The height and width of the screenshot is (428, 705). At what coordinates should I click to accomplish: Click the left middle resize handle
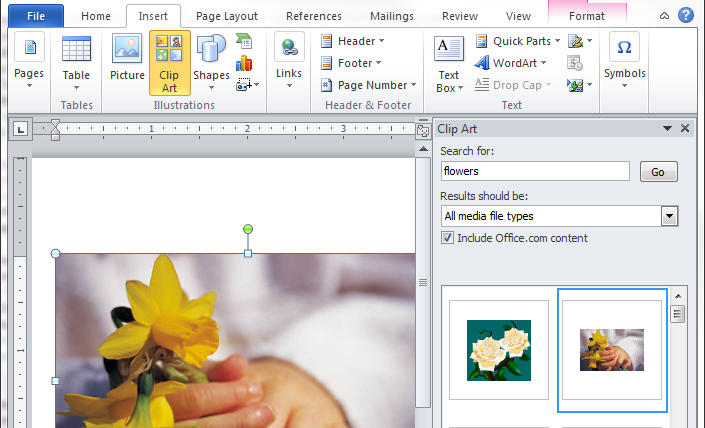click(x=55, y=381)
